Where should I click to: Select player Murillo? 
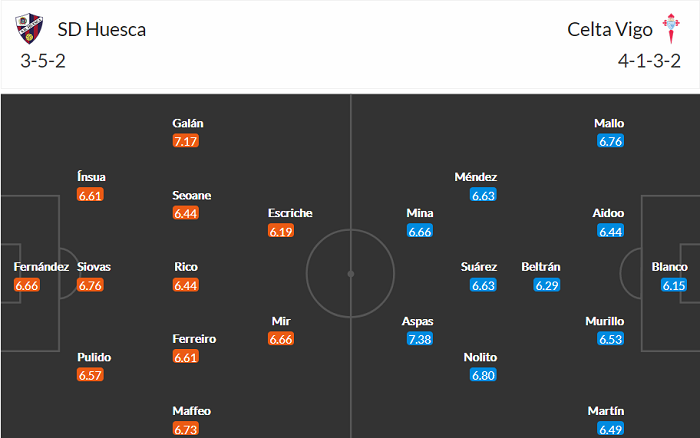[x=606, y=321]
